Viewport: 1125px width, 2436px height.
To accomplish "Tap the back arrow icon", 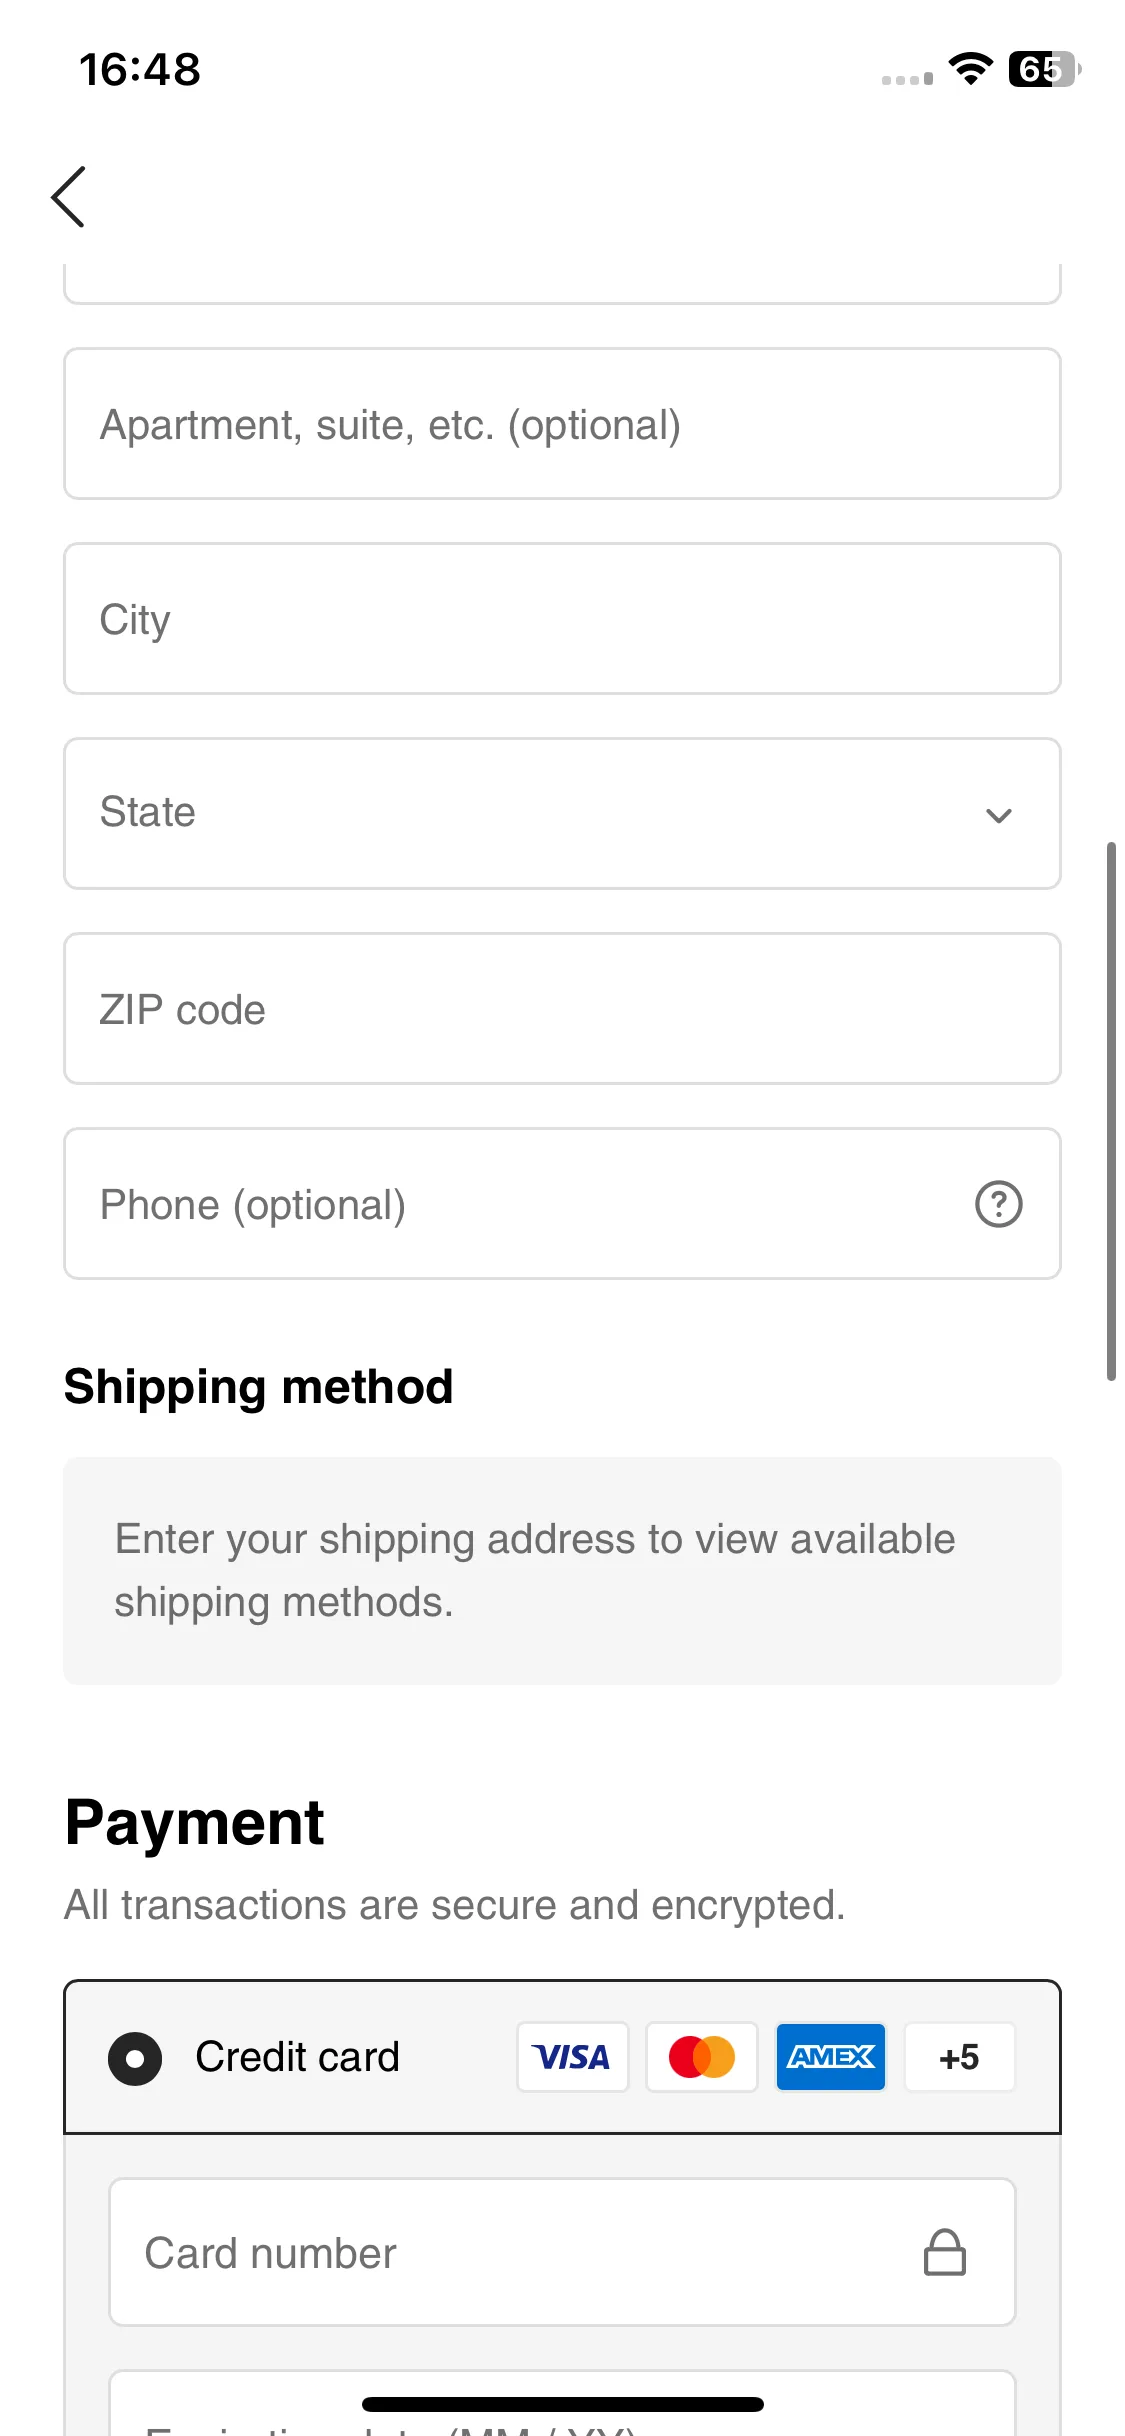I will pos(68,197).
